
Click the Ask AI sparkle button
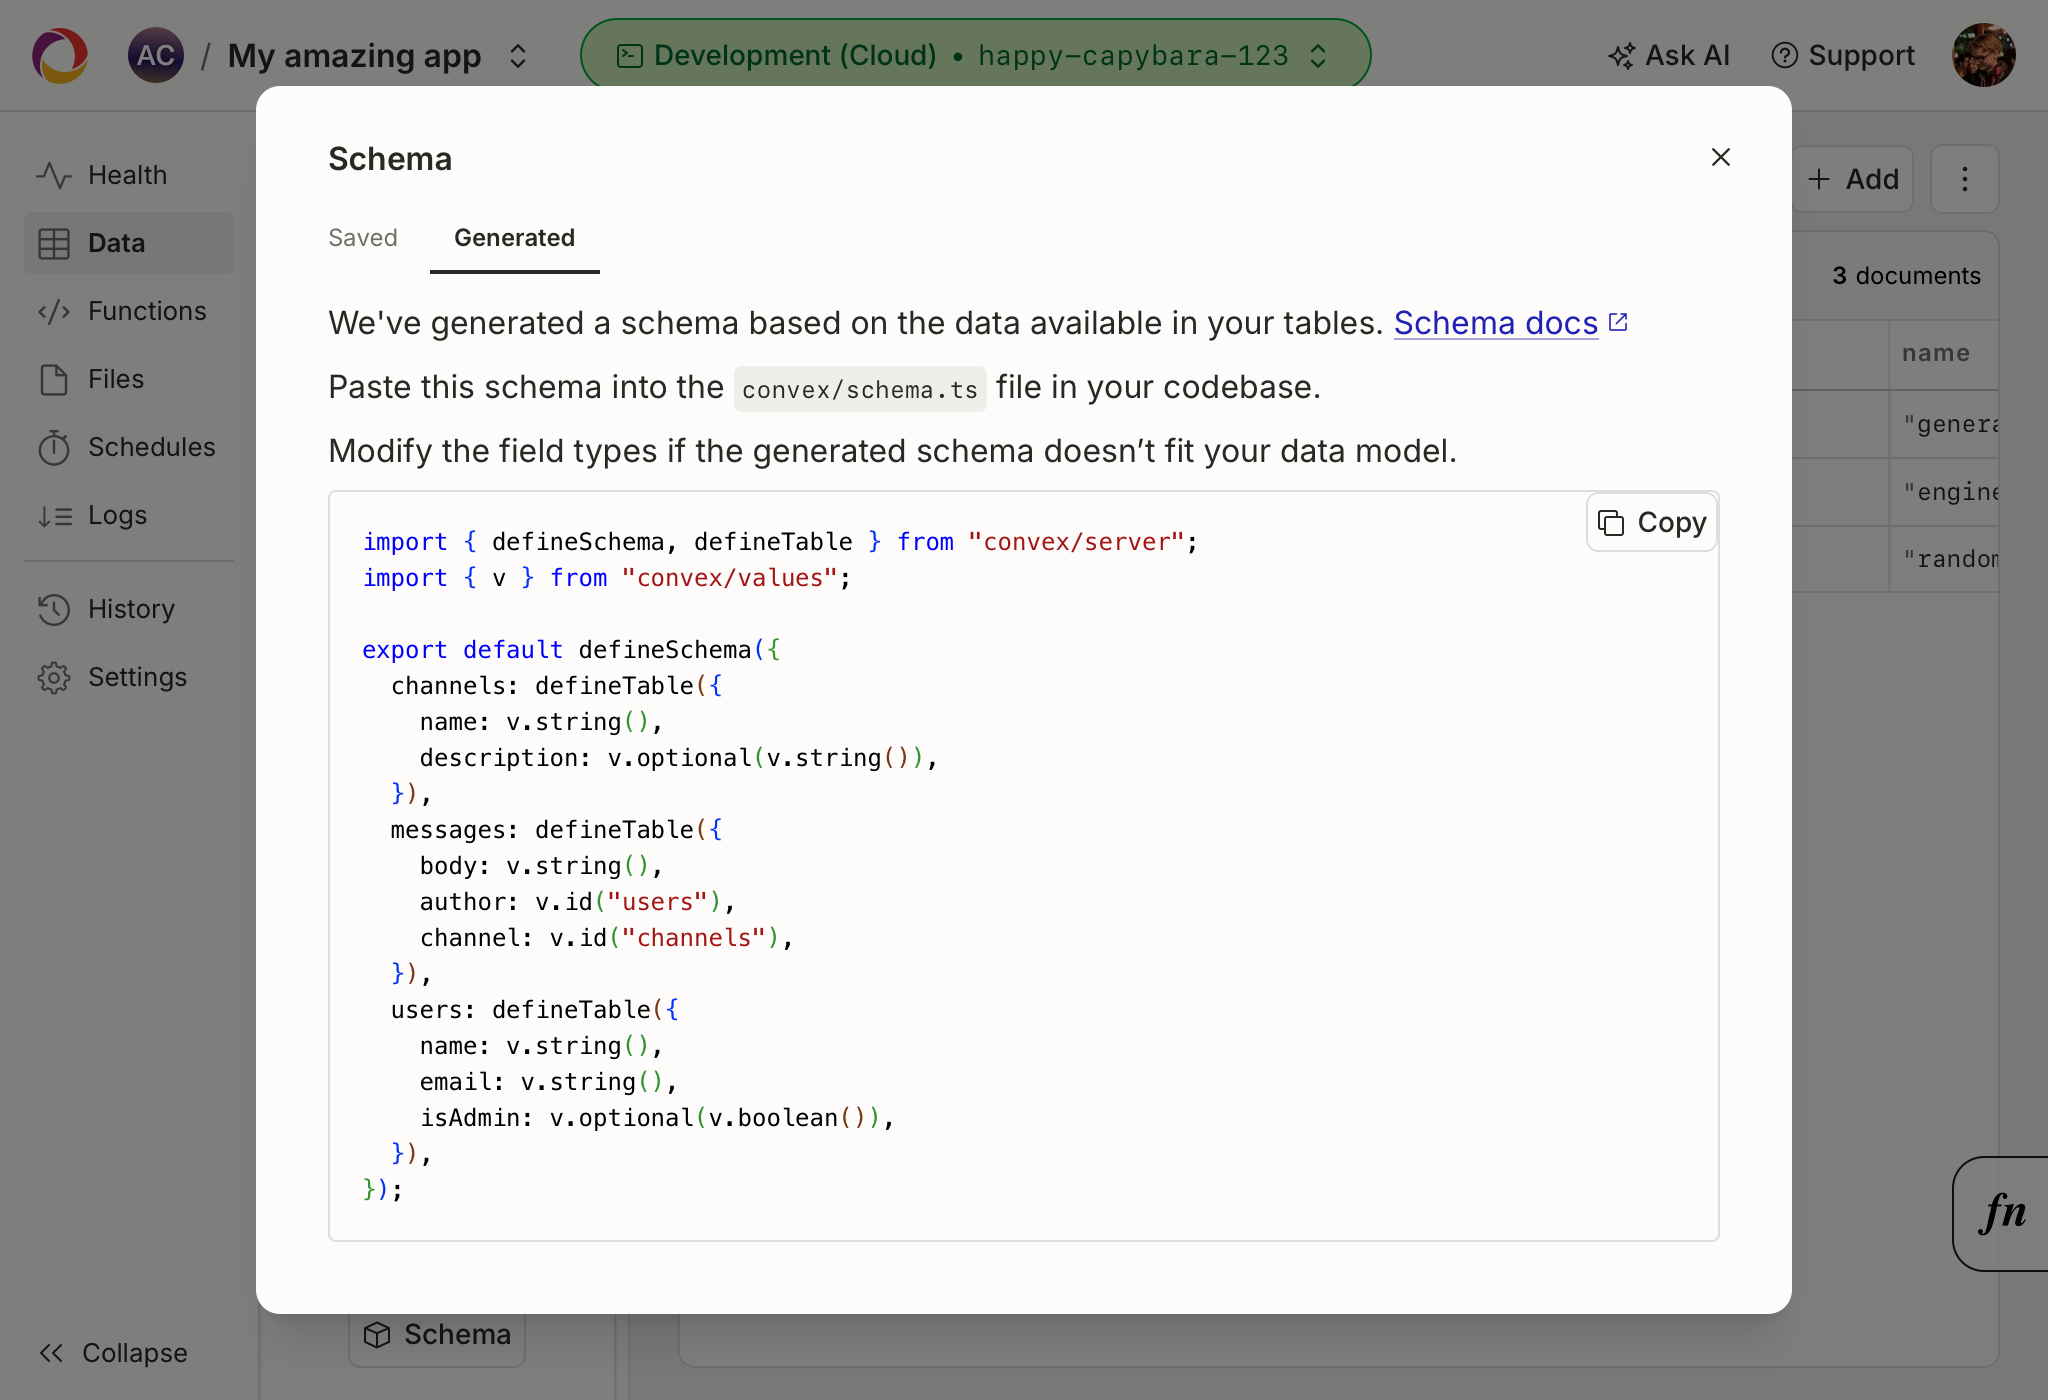pos(1669,55)
